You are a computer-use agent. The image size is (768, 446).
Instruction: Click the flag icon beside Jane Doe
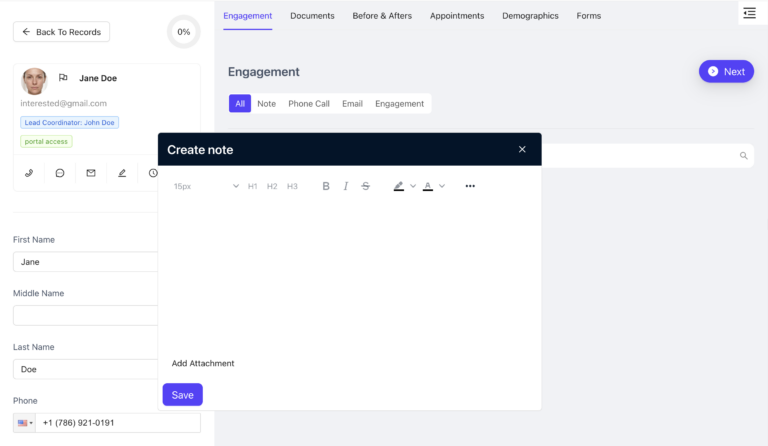63,77
